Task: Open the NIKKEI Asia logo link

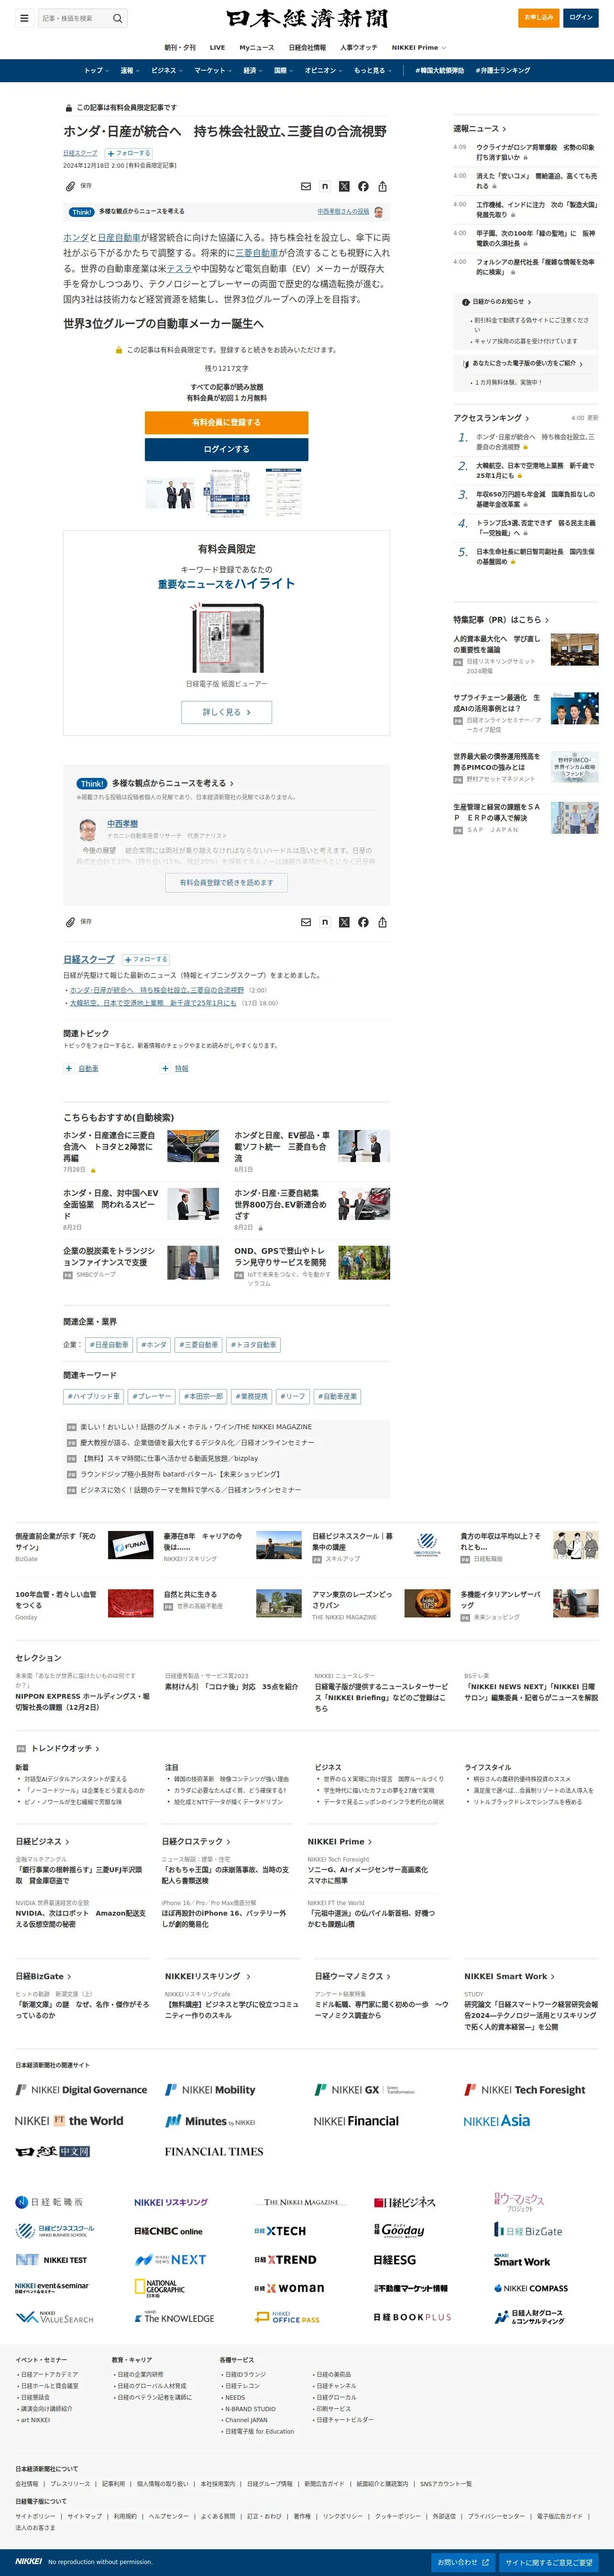Action: click(x=497, y=2120)
